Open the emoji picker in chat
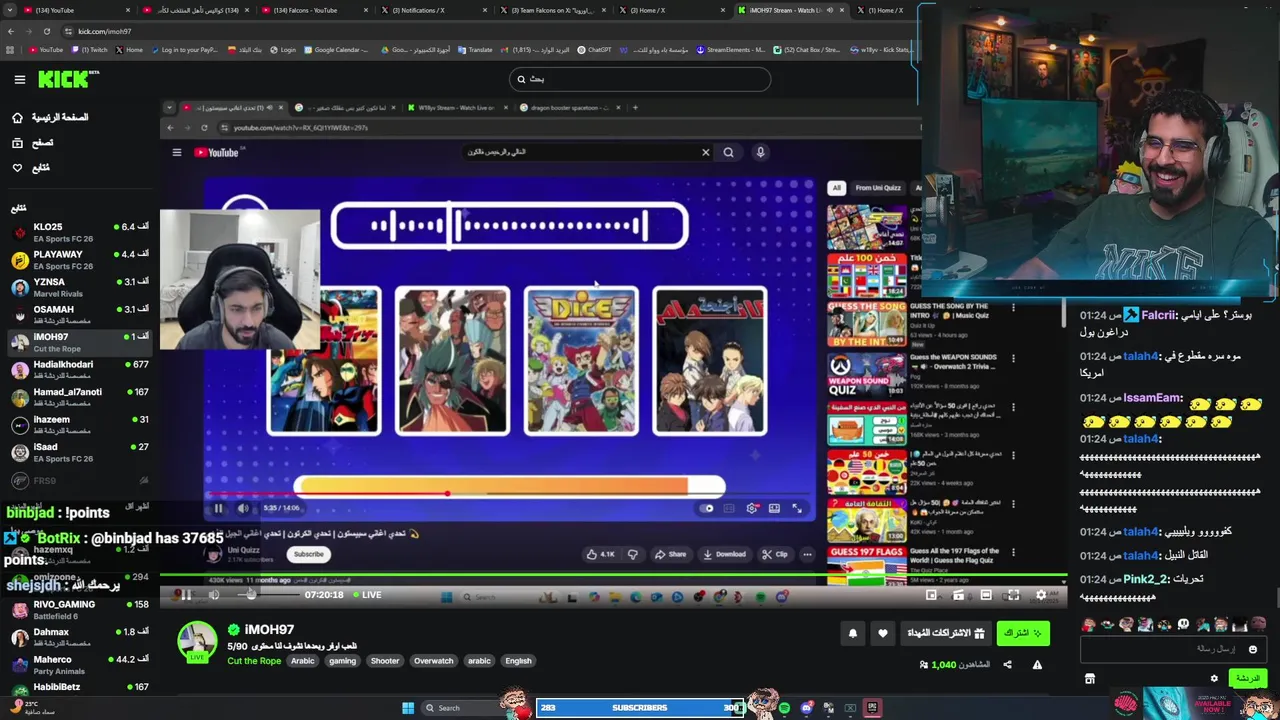The height and width of the screenshot is (720, 1280). click(1252, 649)
